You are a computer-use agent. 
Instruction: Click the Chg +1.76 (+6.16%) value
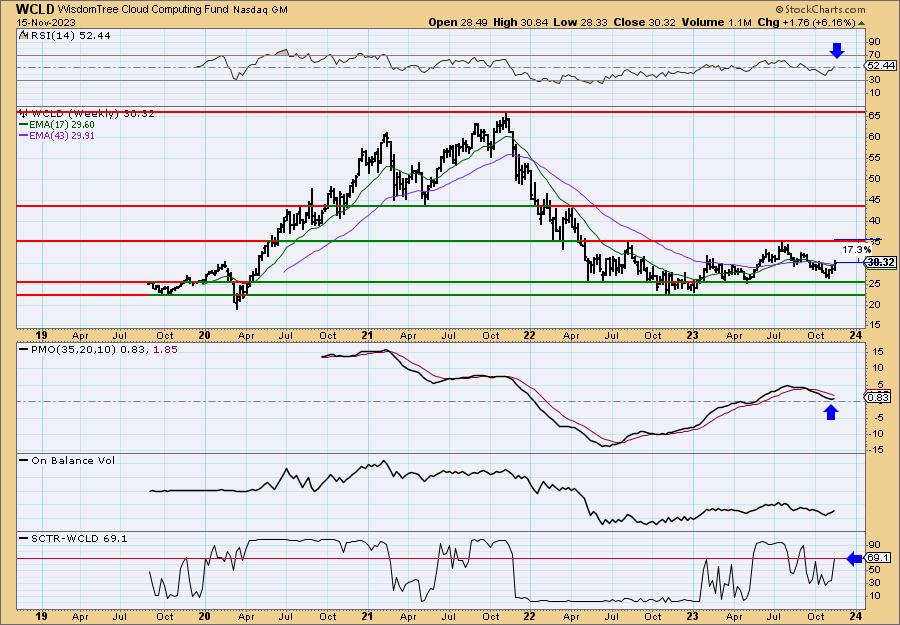pos(806,22)
